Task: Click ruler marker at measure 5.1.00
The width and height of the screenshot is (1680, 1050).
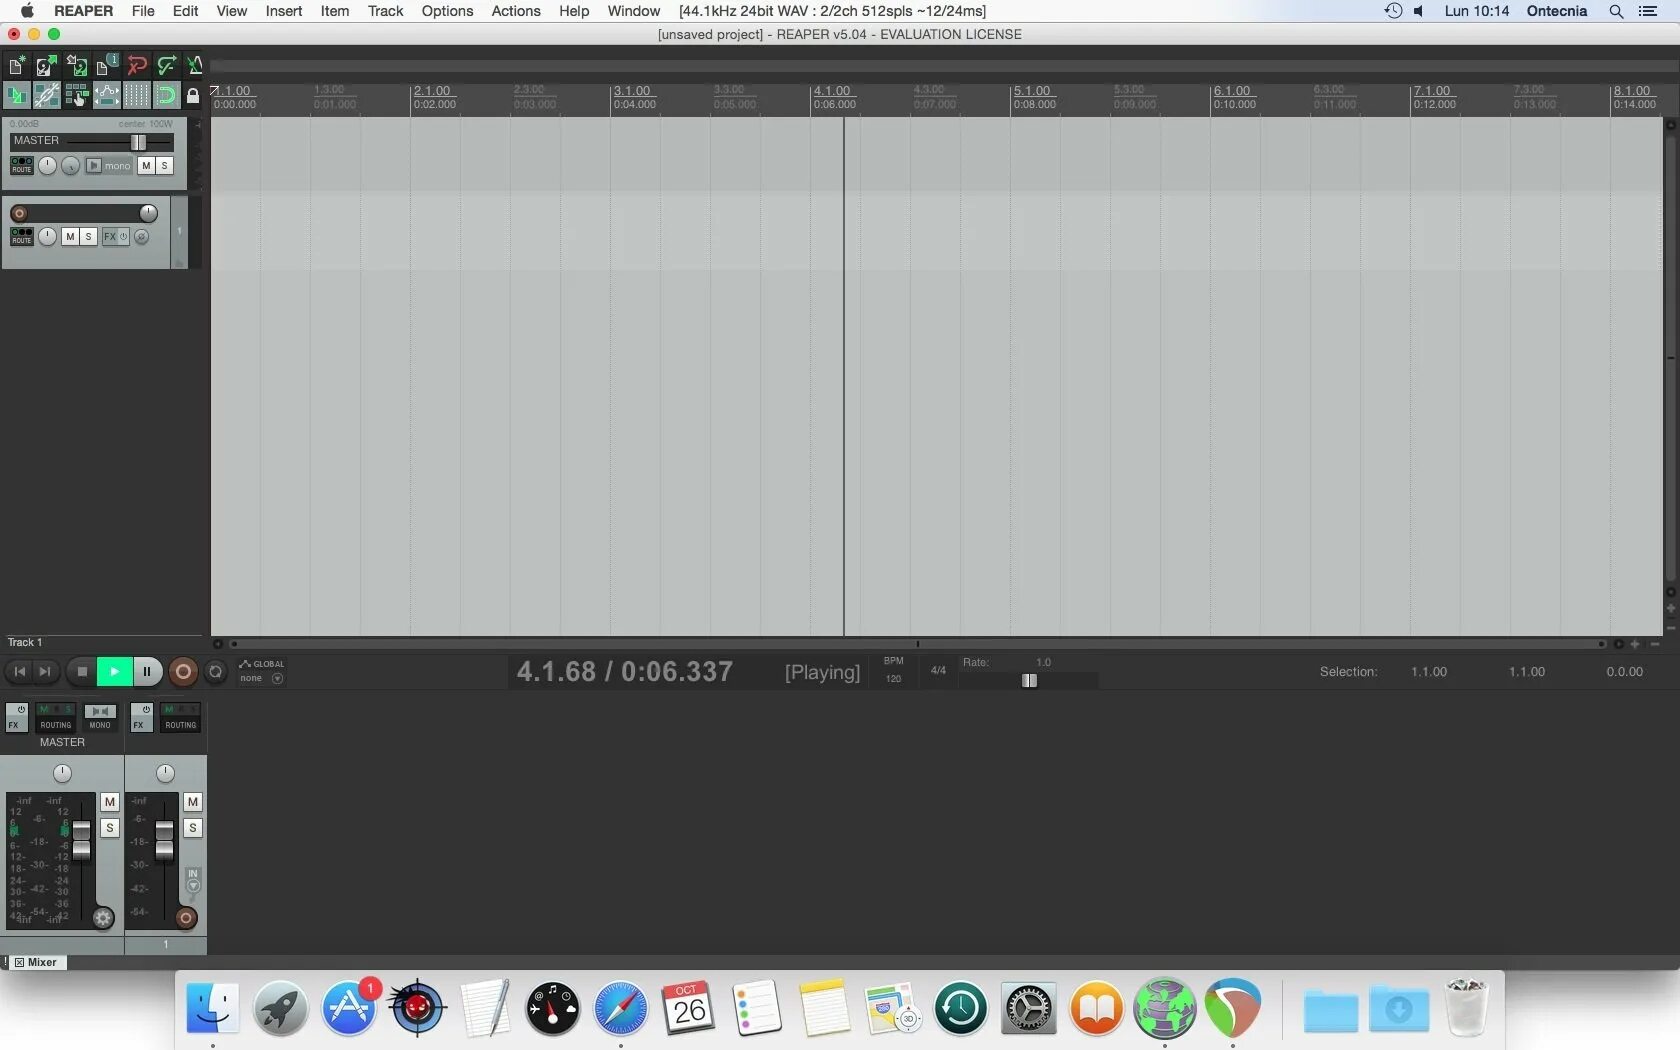Action: point(1032,91)
